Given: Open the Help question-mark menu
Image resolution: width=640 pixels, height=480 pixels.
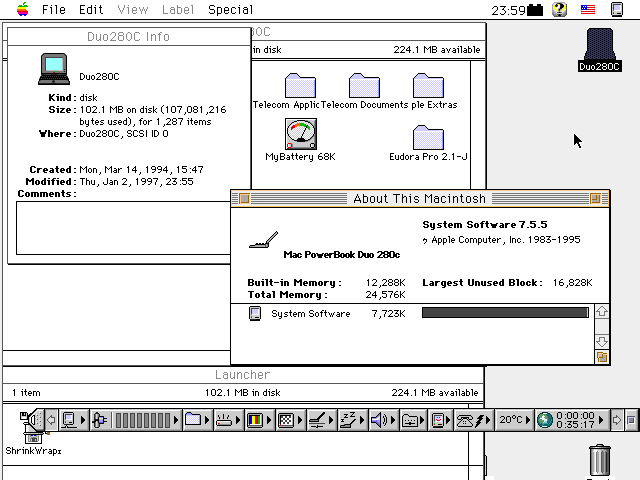Looking at the screenshot, I should pyautogui.click(x=560, y=9).
